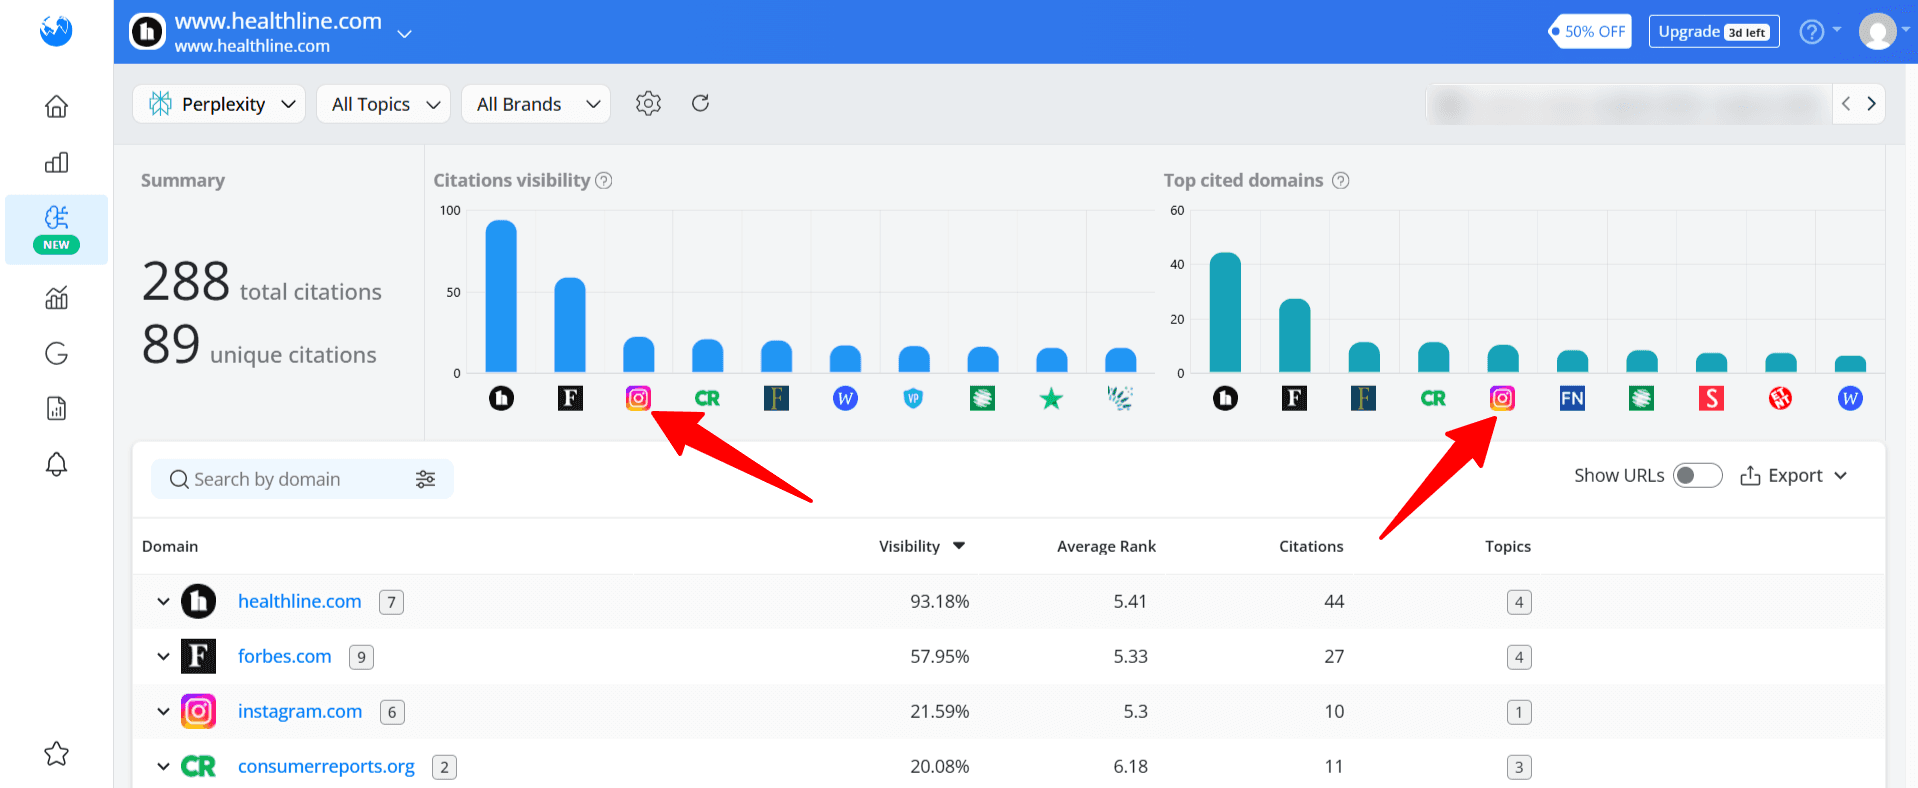Open the notifications bell sidebar icon
The height and width of the screenshot is (788, 1918).
click(x=57, y=464)
